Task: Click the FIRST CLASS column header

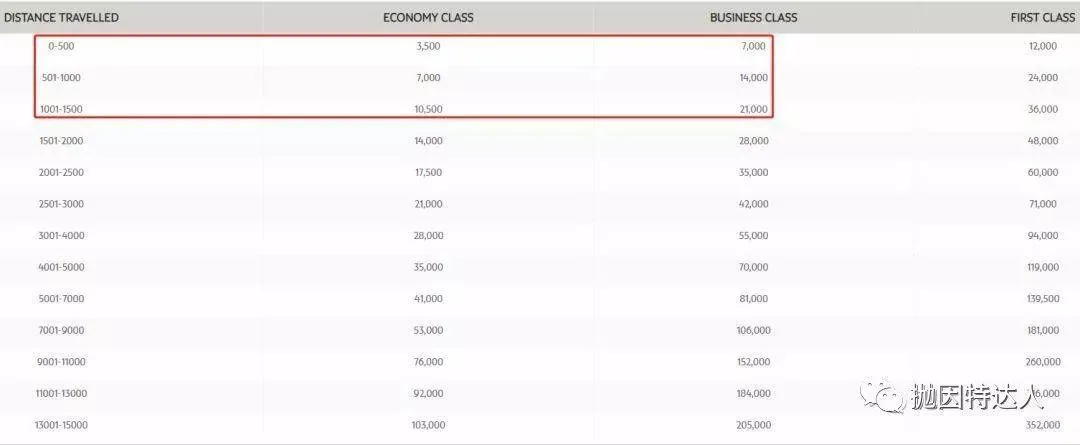Action: pos(1043,17)
